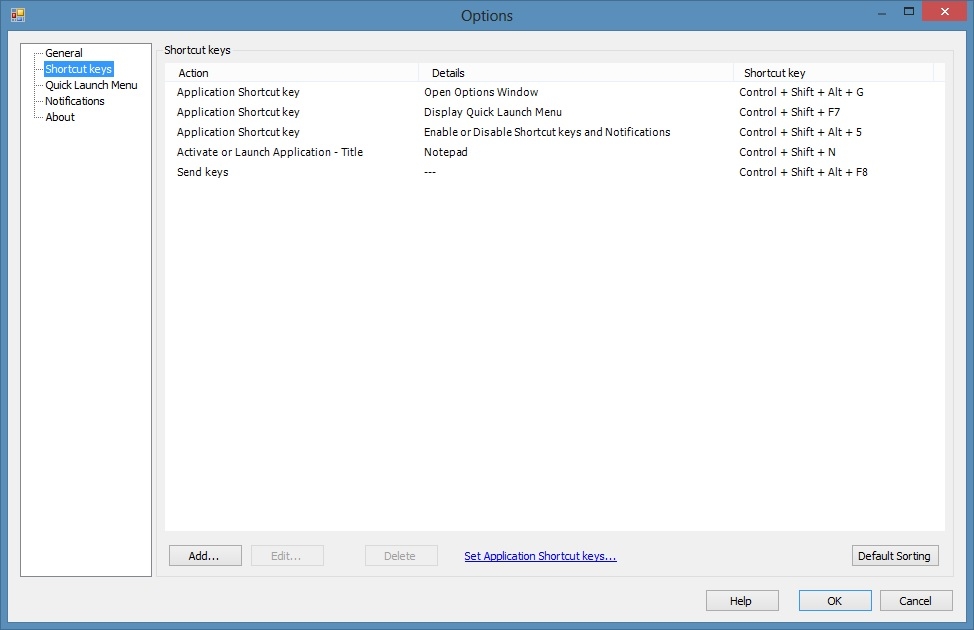The image size is (974, 630).
Task: Open Help for the options dialog
Action: [742, 601]
